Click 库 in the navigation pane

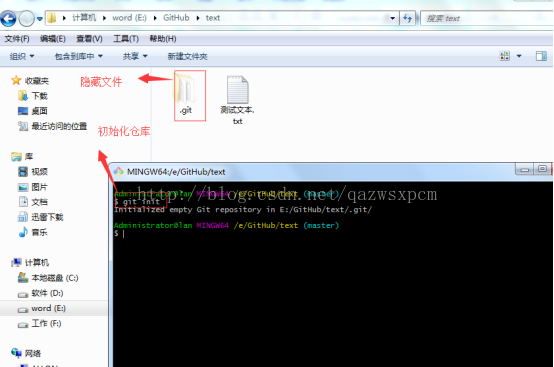[x=22, y=156]
